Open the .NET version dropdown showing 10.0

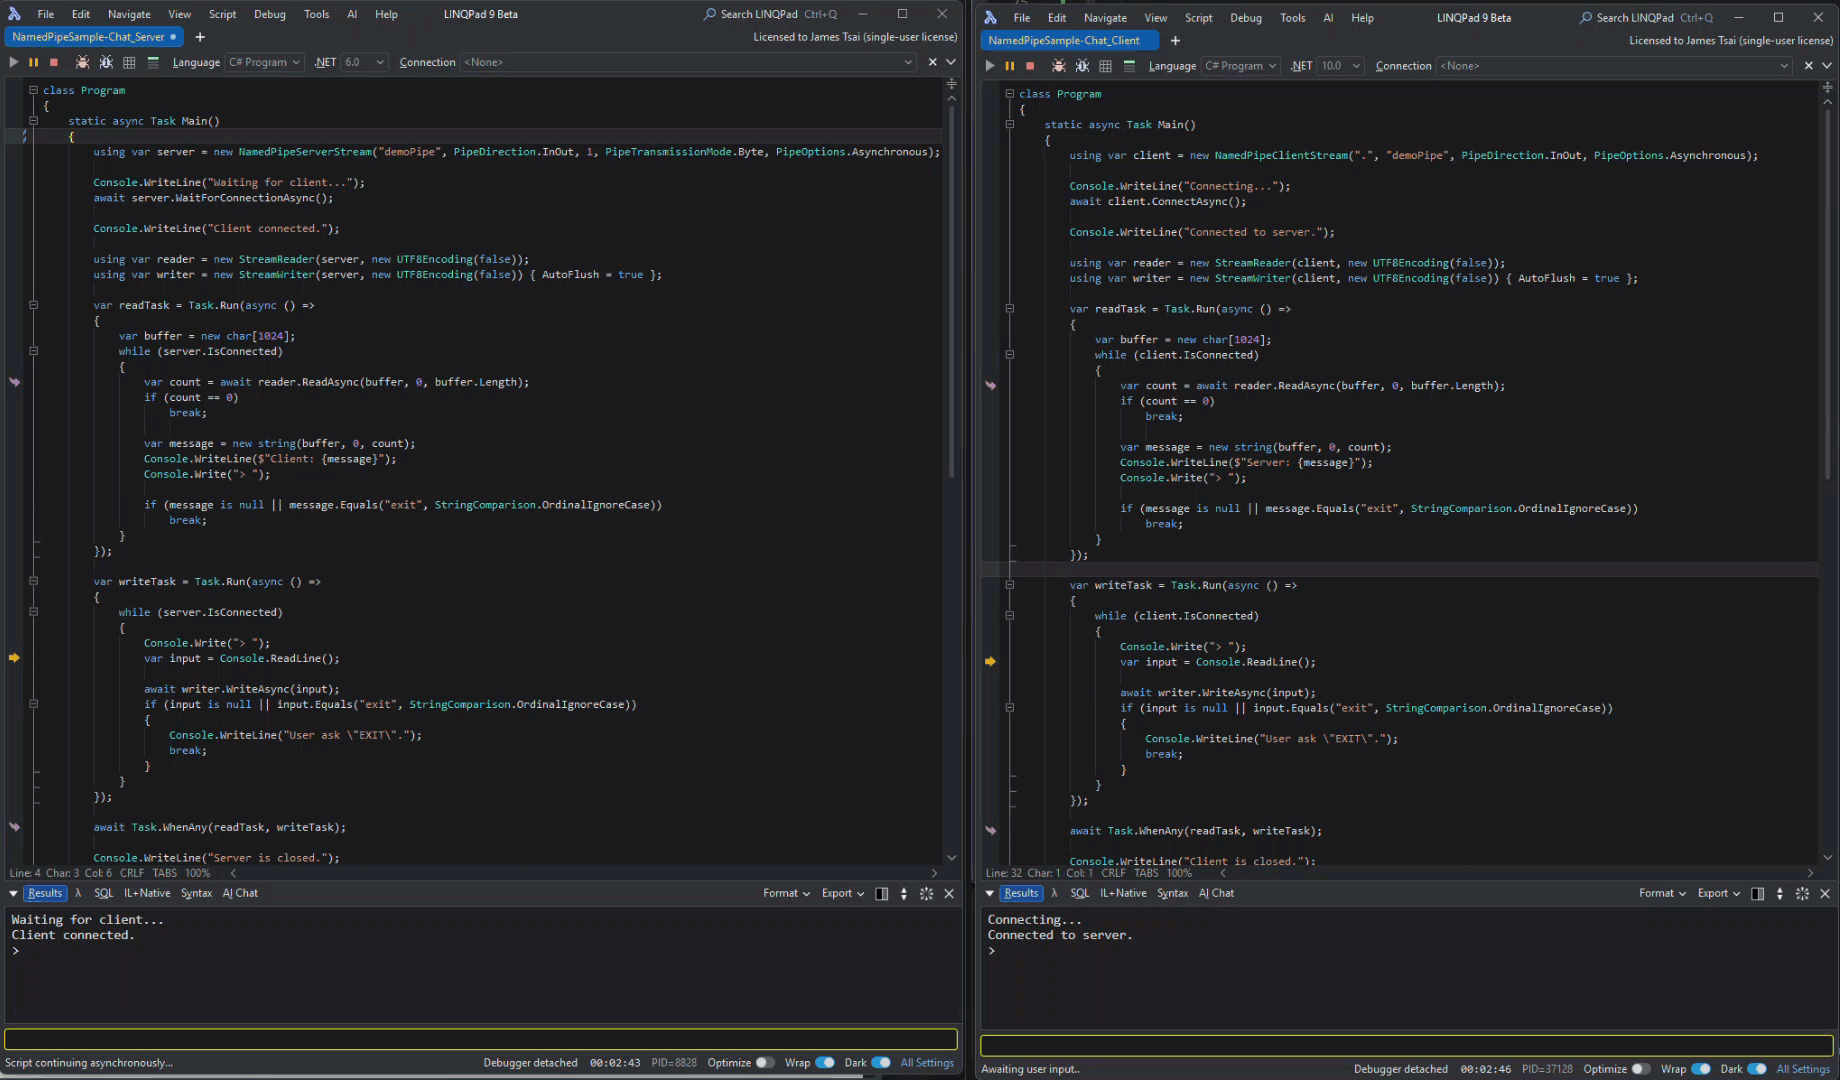(x=1340, y=66)
